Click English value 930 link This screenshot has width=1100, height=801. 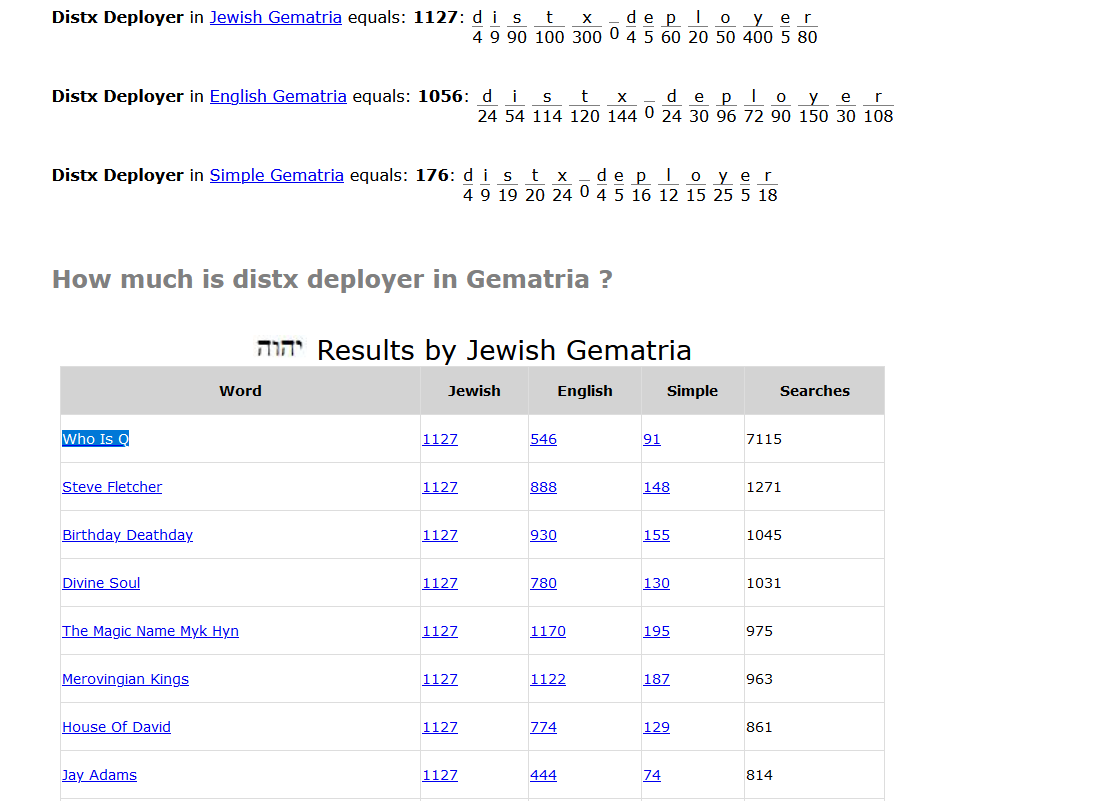click(x=544, y=535)
